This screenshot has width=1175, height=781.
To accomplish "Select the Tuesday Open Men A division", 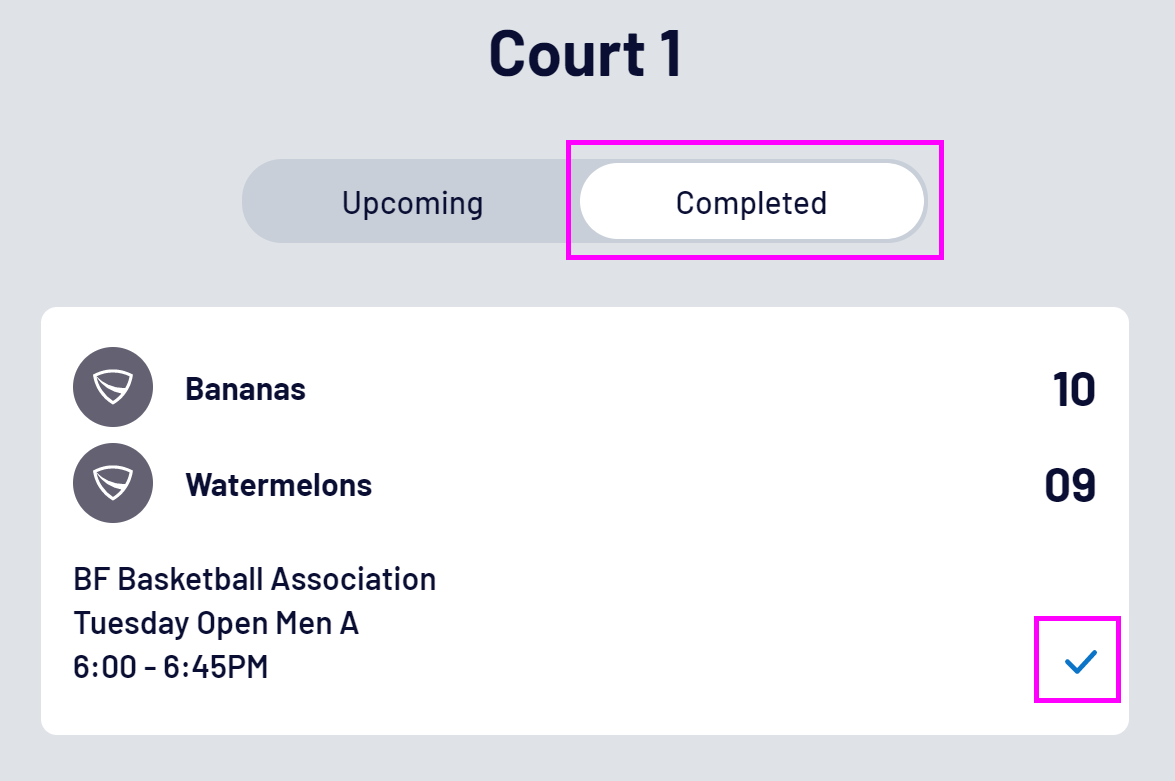I will pyautogui.click(x=216, y=623).
